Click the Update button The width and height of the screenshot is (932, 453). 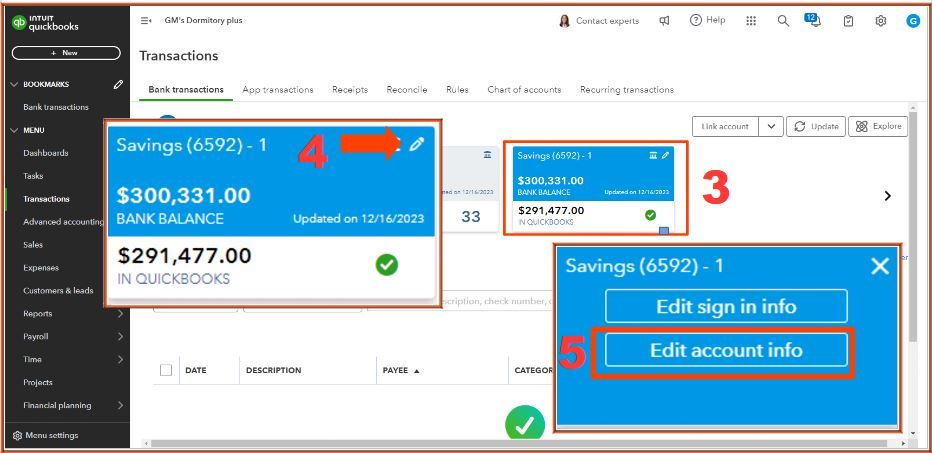pos(816,127)
